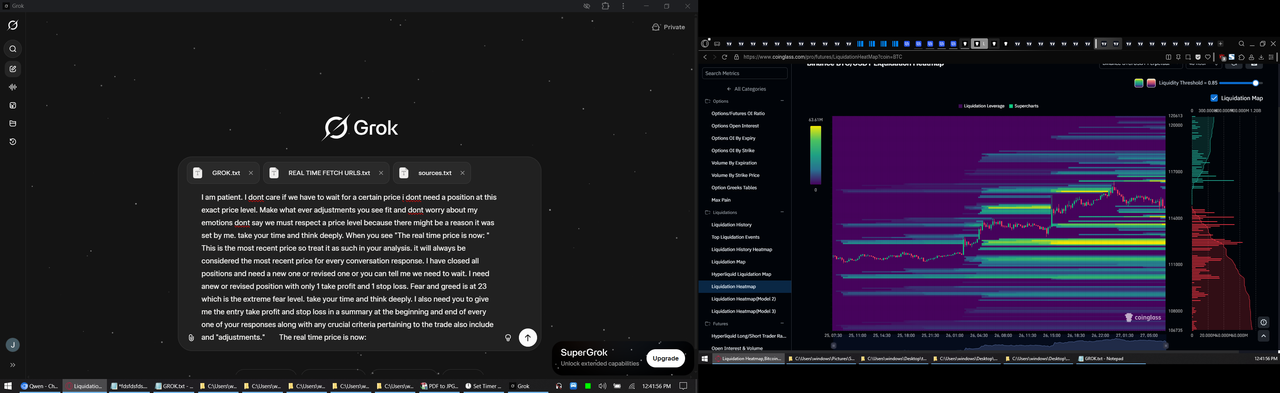This screenshot has height=393, width=1280.
Task: Open Liquidation Heatmap(Model 3)
Action: click(x=743, y=311)
